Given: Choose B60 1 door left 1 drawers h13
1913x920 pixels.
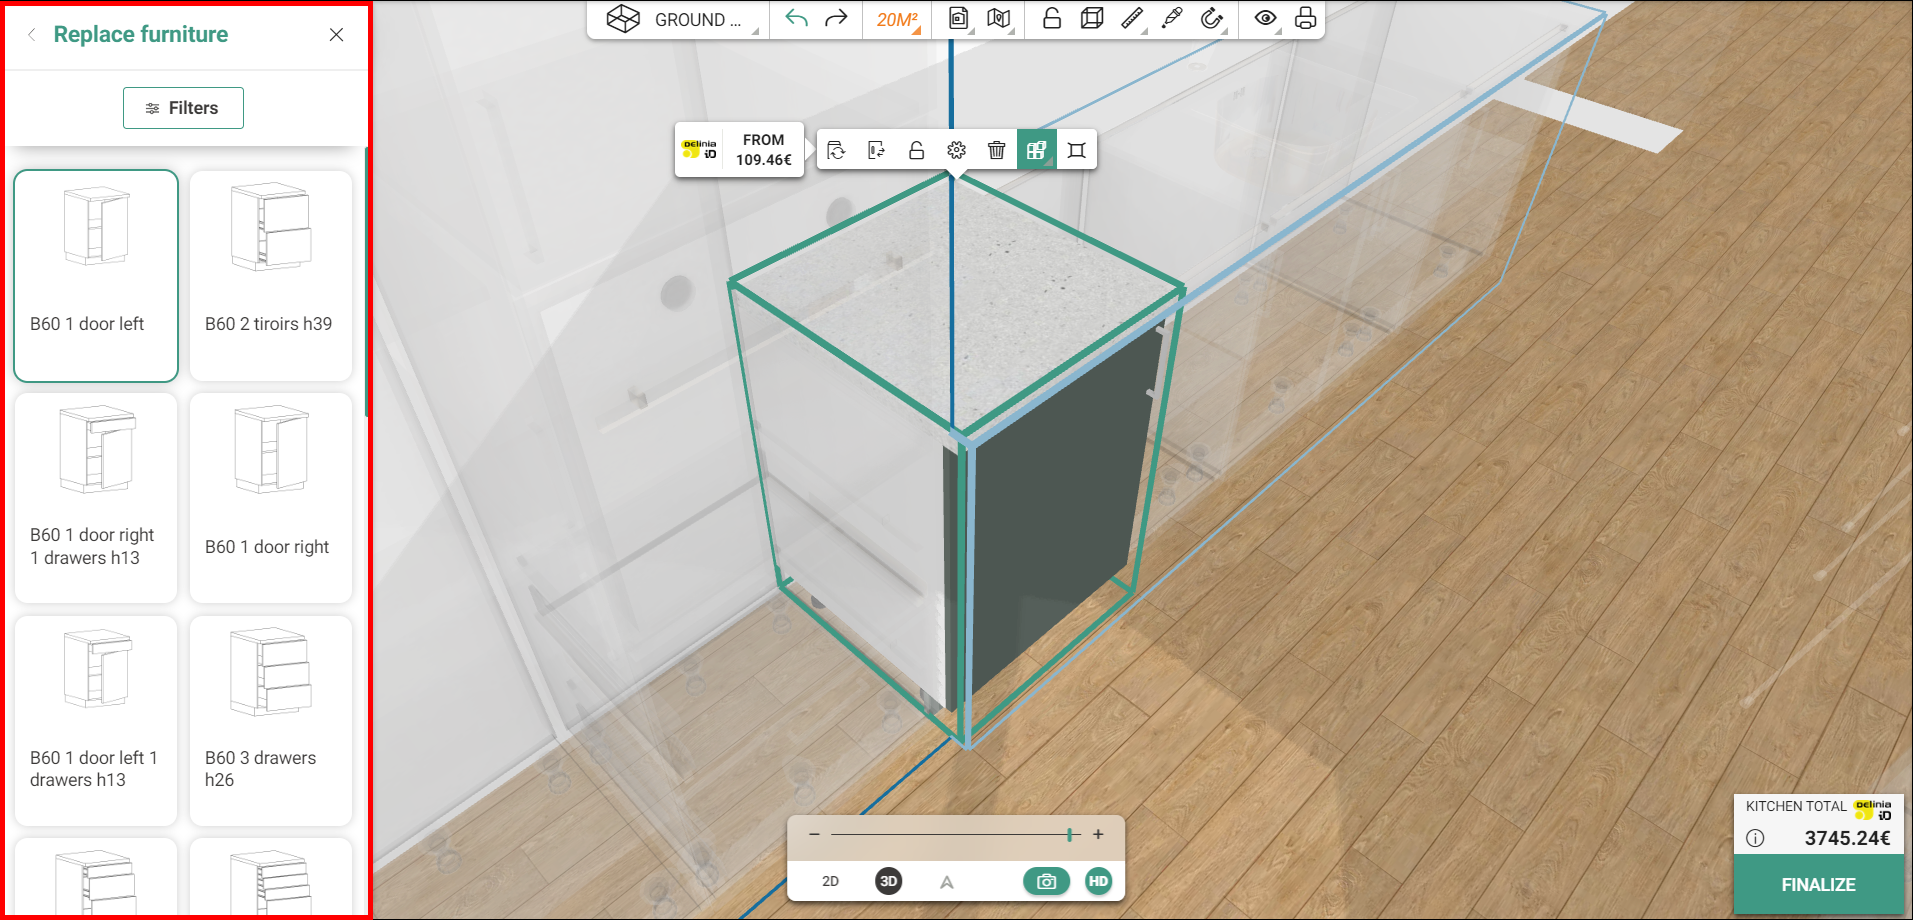Looking at the screenshot, I should click(96, 721).
